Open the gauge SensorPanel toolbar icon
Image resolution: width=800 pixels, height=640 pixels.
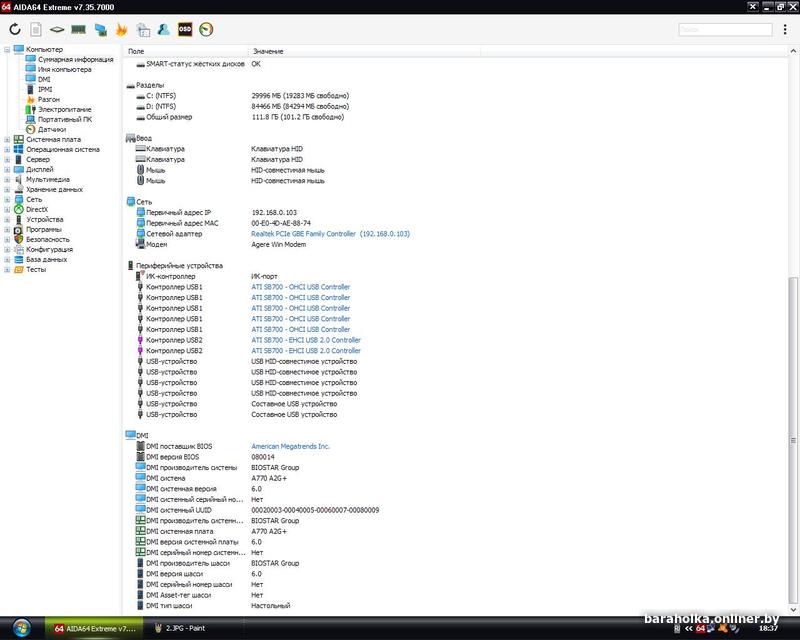pyautogui.click(x=206, y=30)
